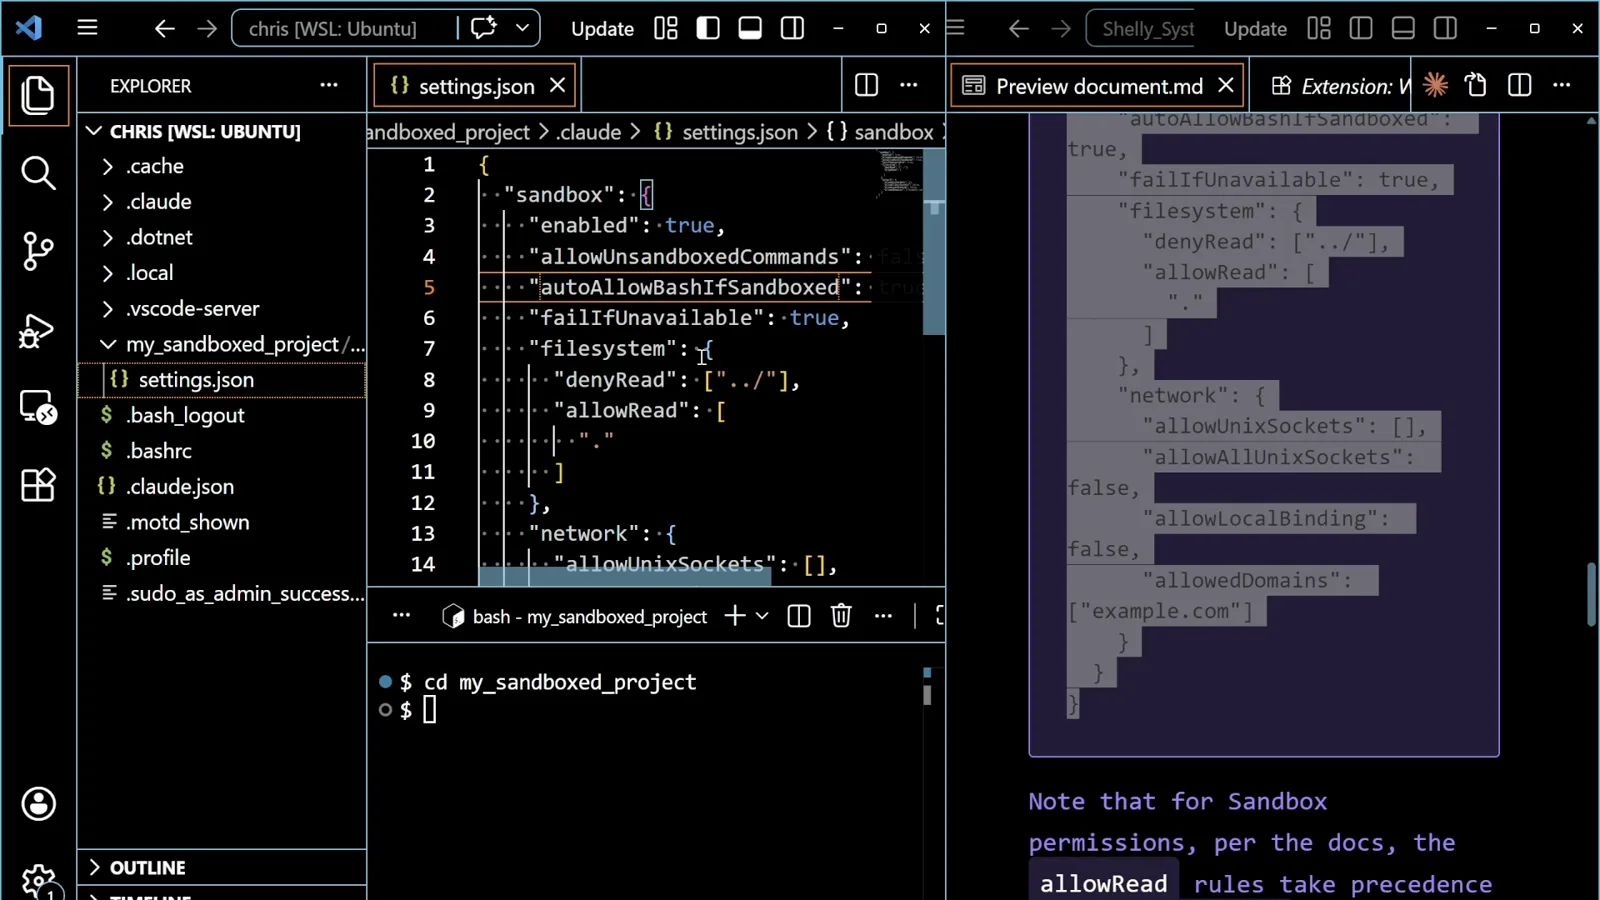Create a new terminal with plus
This screenshot has width=1600, height=900.
(x=735, y=616)
